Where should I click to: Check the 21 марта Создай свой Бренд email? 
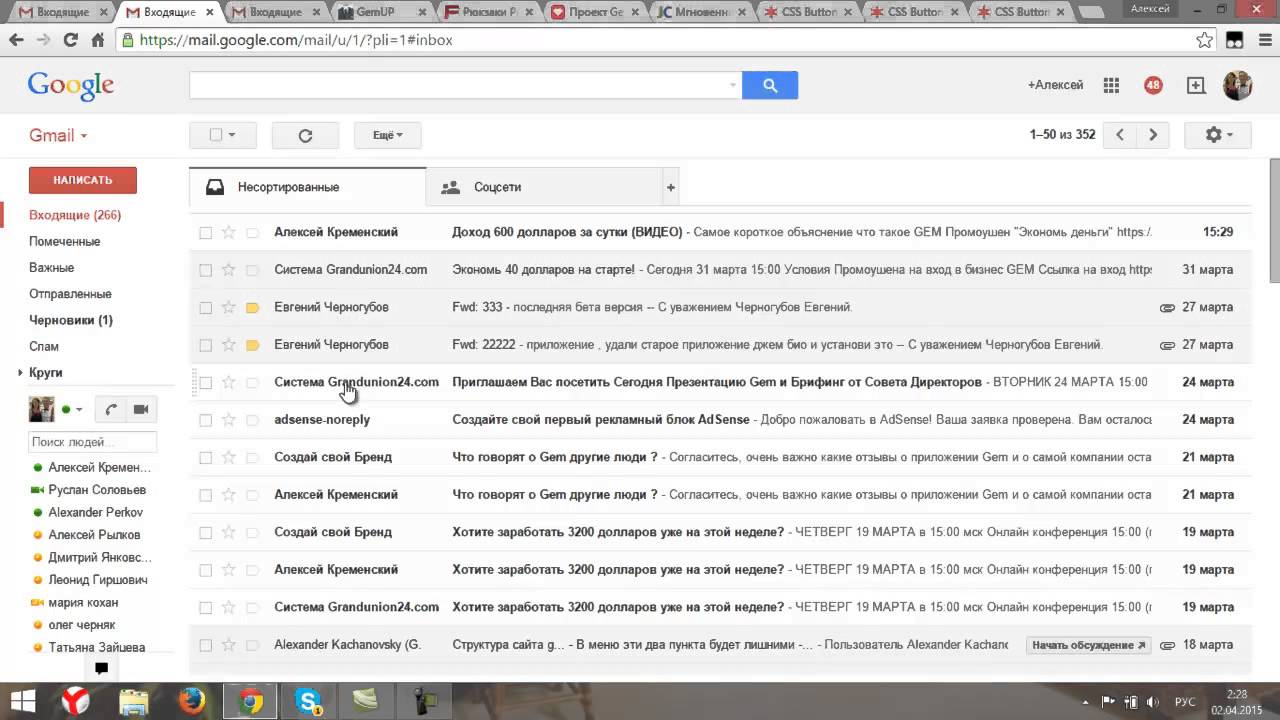click(205, 457)
